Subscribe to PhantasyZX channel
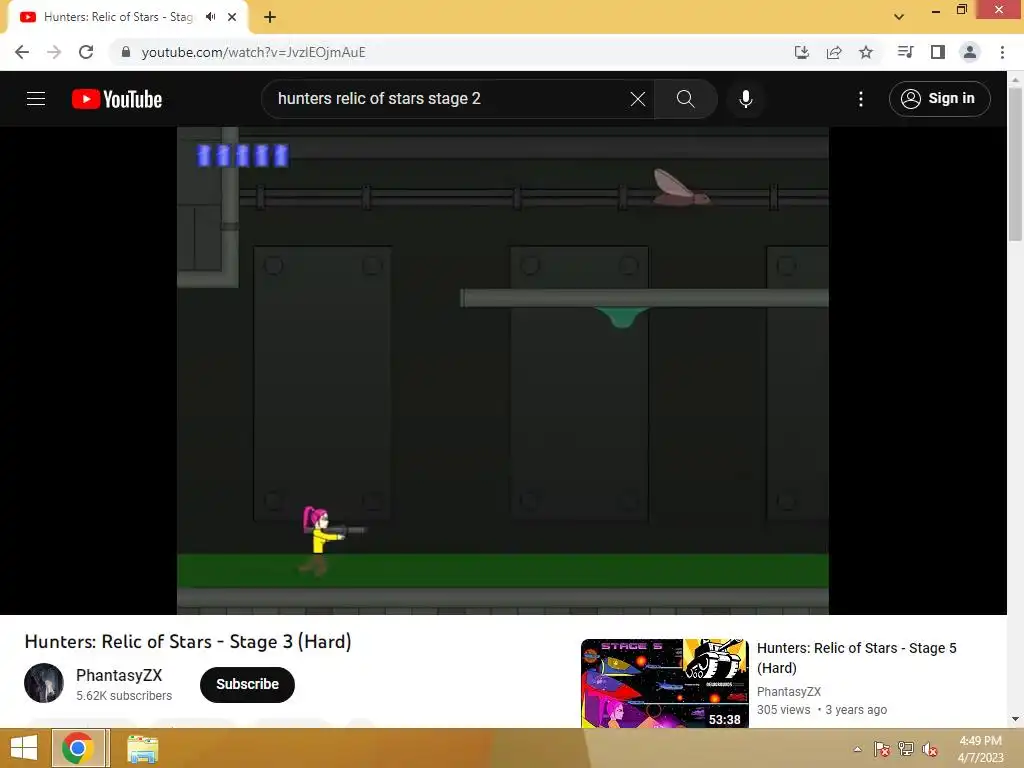The image size is (1024, 768). (x=248, y=684)
